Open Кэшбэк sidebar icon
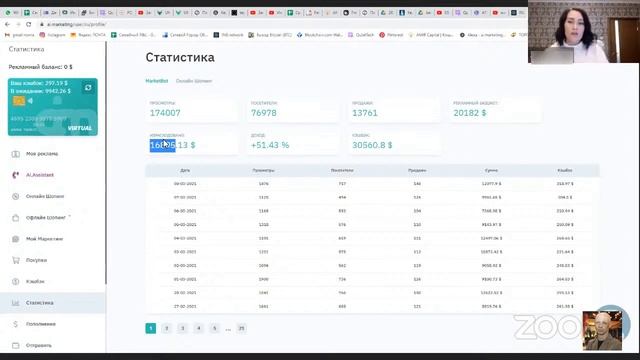 pyautogui.click(x=16, y=281)
